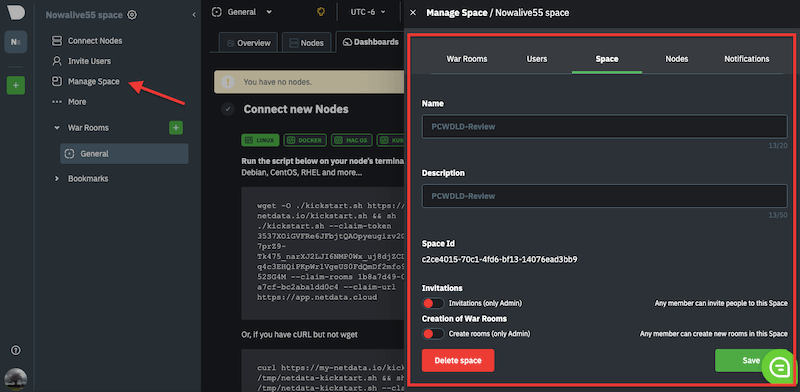The height and width of the screenshot is (392, 800).
Task: Select the Space Id value text
Action: point(499,259)
